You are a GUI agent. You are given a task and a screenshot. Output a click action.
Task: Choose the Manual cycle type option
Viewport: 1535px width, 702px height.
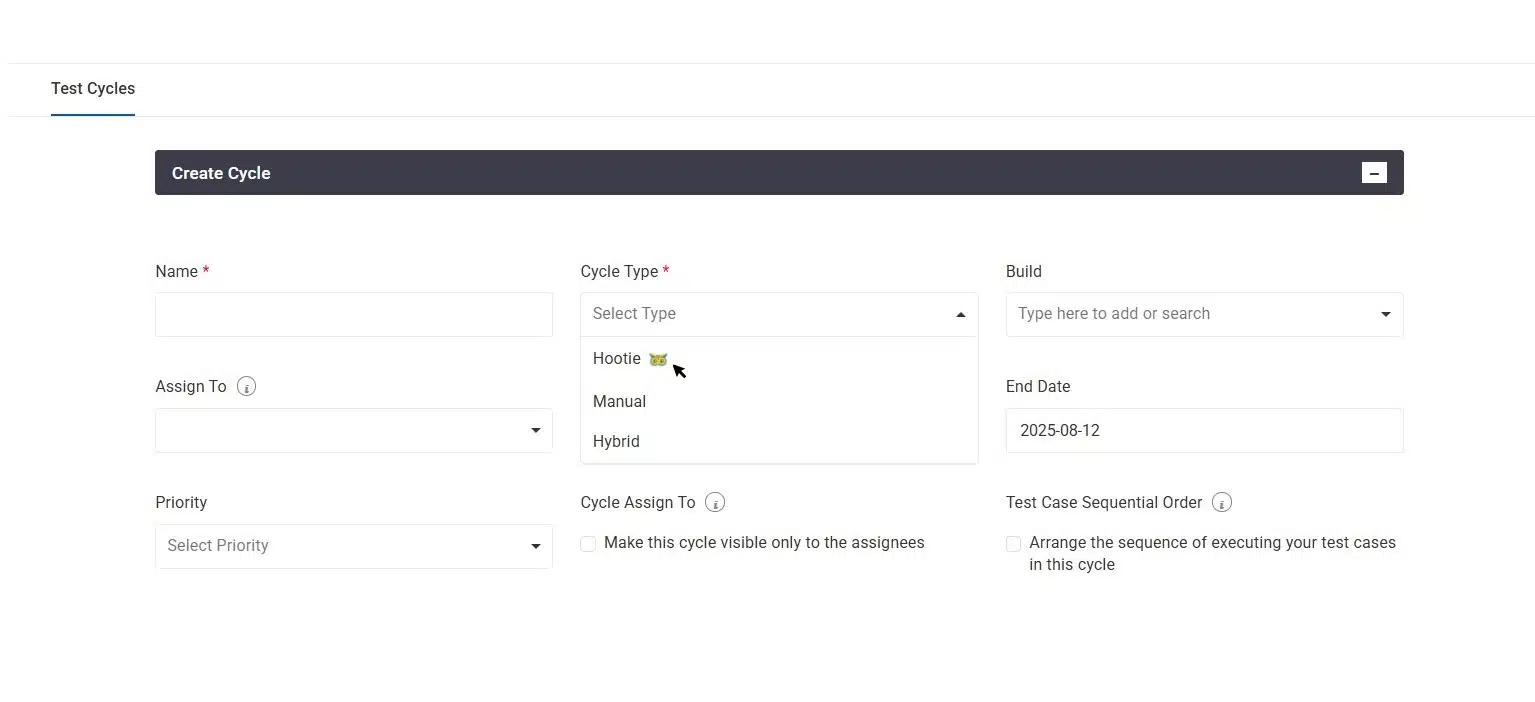tap(779, 401)
